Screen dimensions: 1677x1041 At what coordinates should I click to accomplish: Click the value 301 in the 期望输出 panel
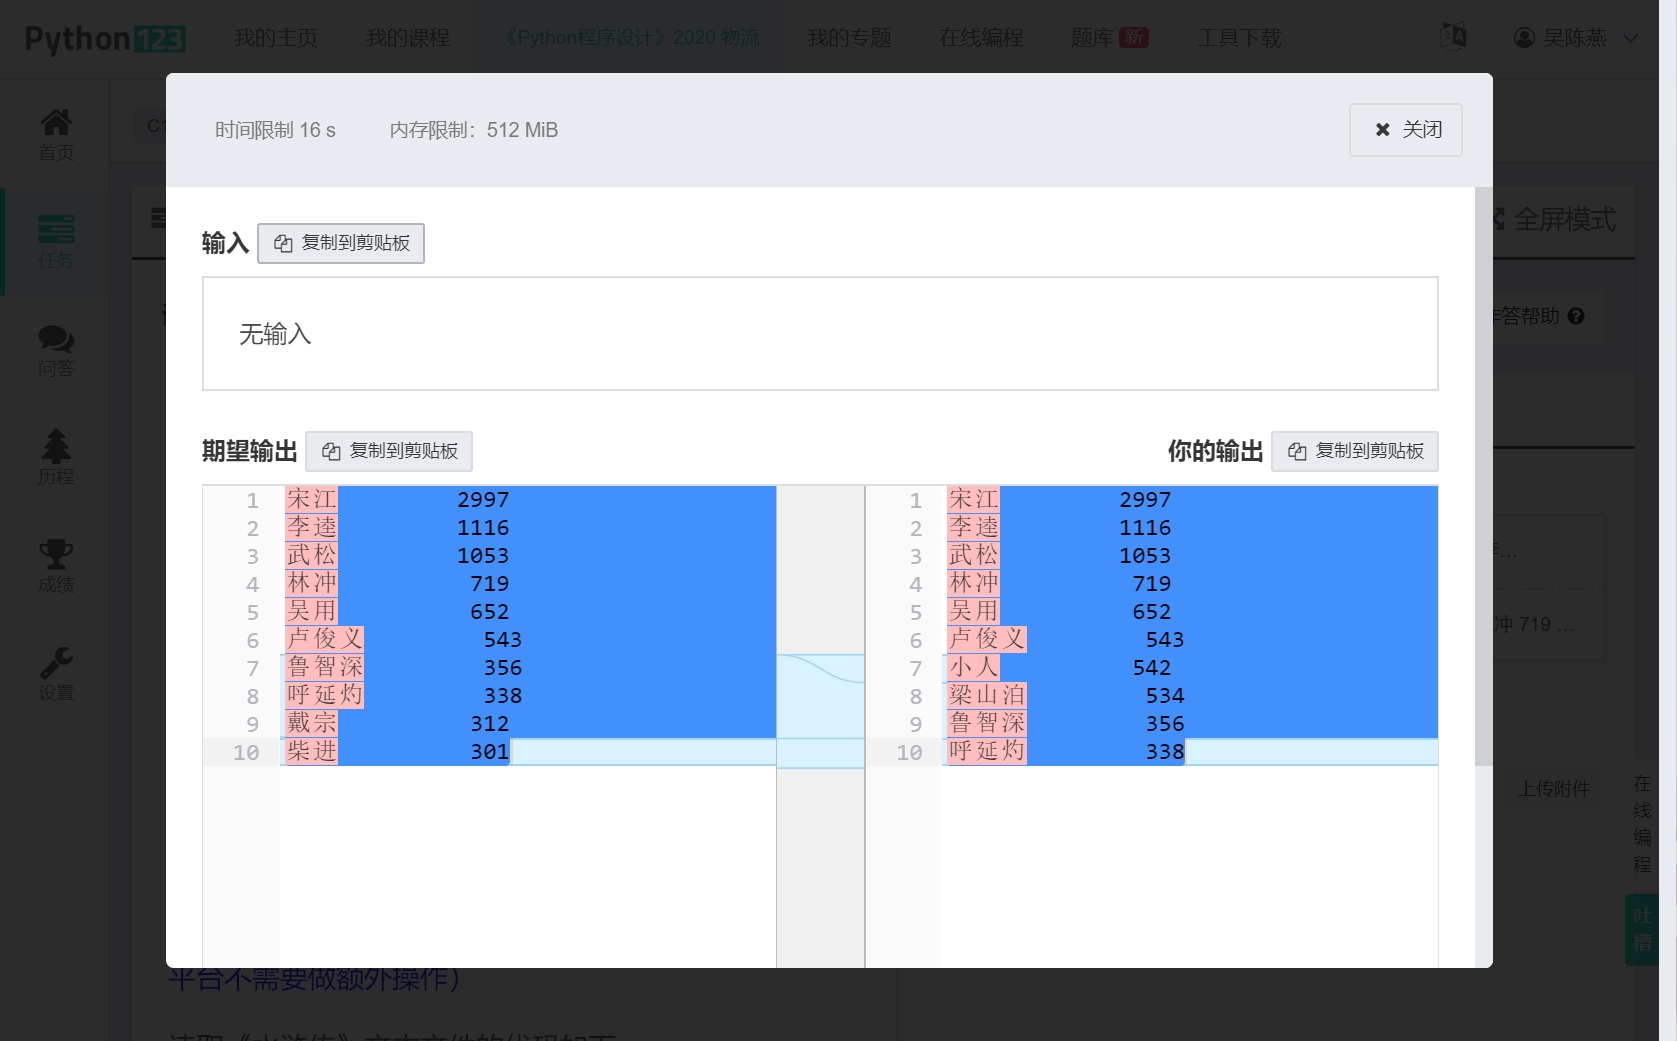490,751
